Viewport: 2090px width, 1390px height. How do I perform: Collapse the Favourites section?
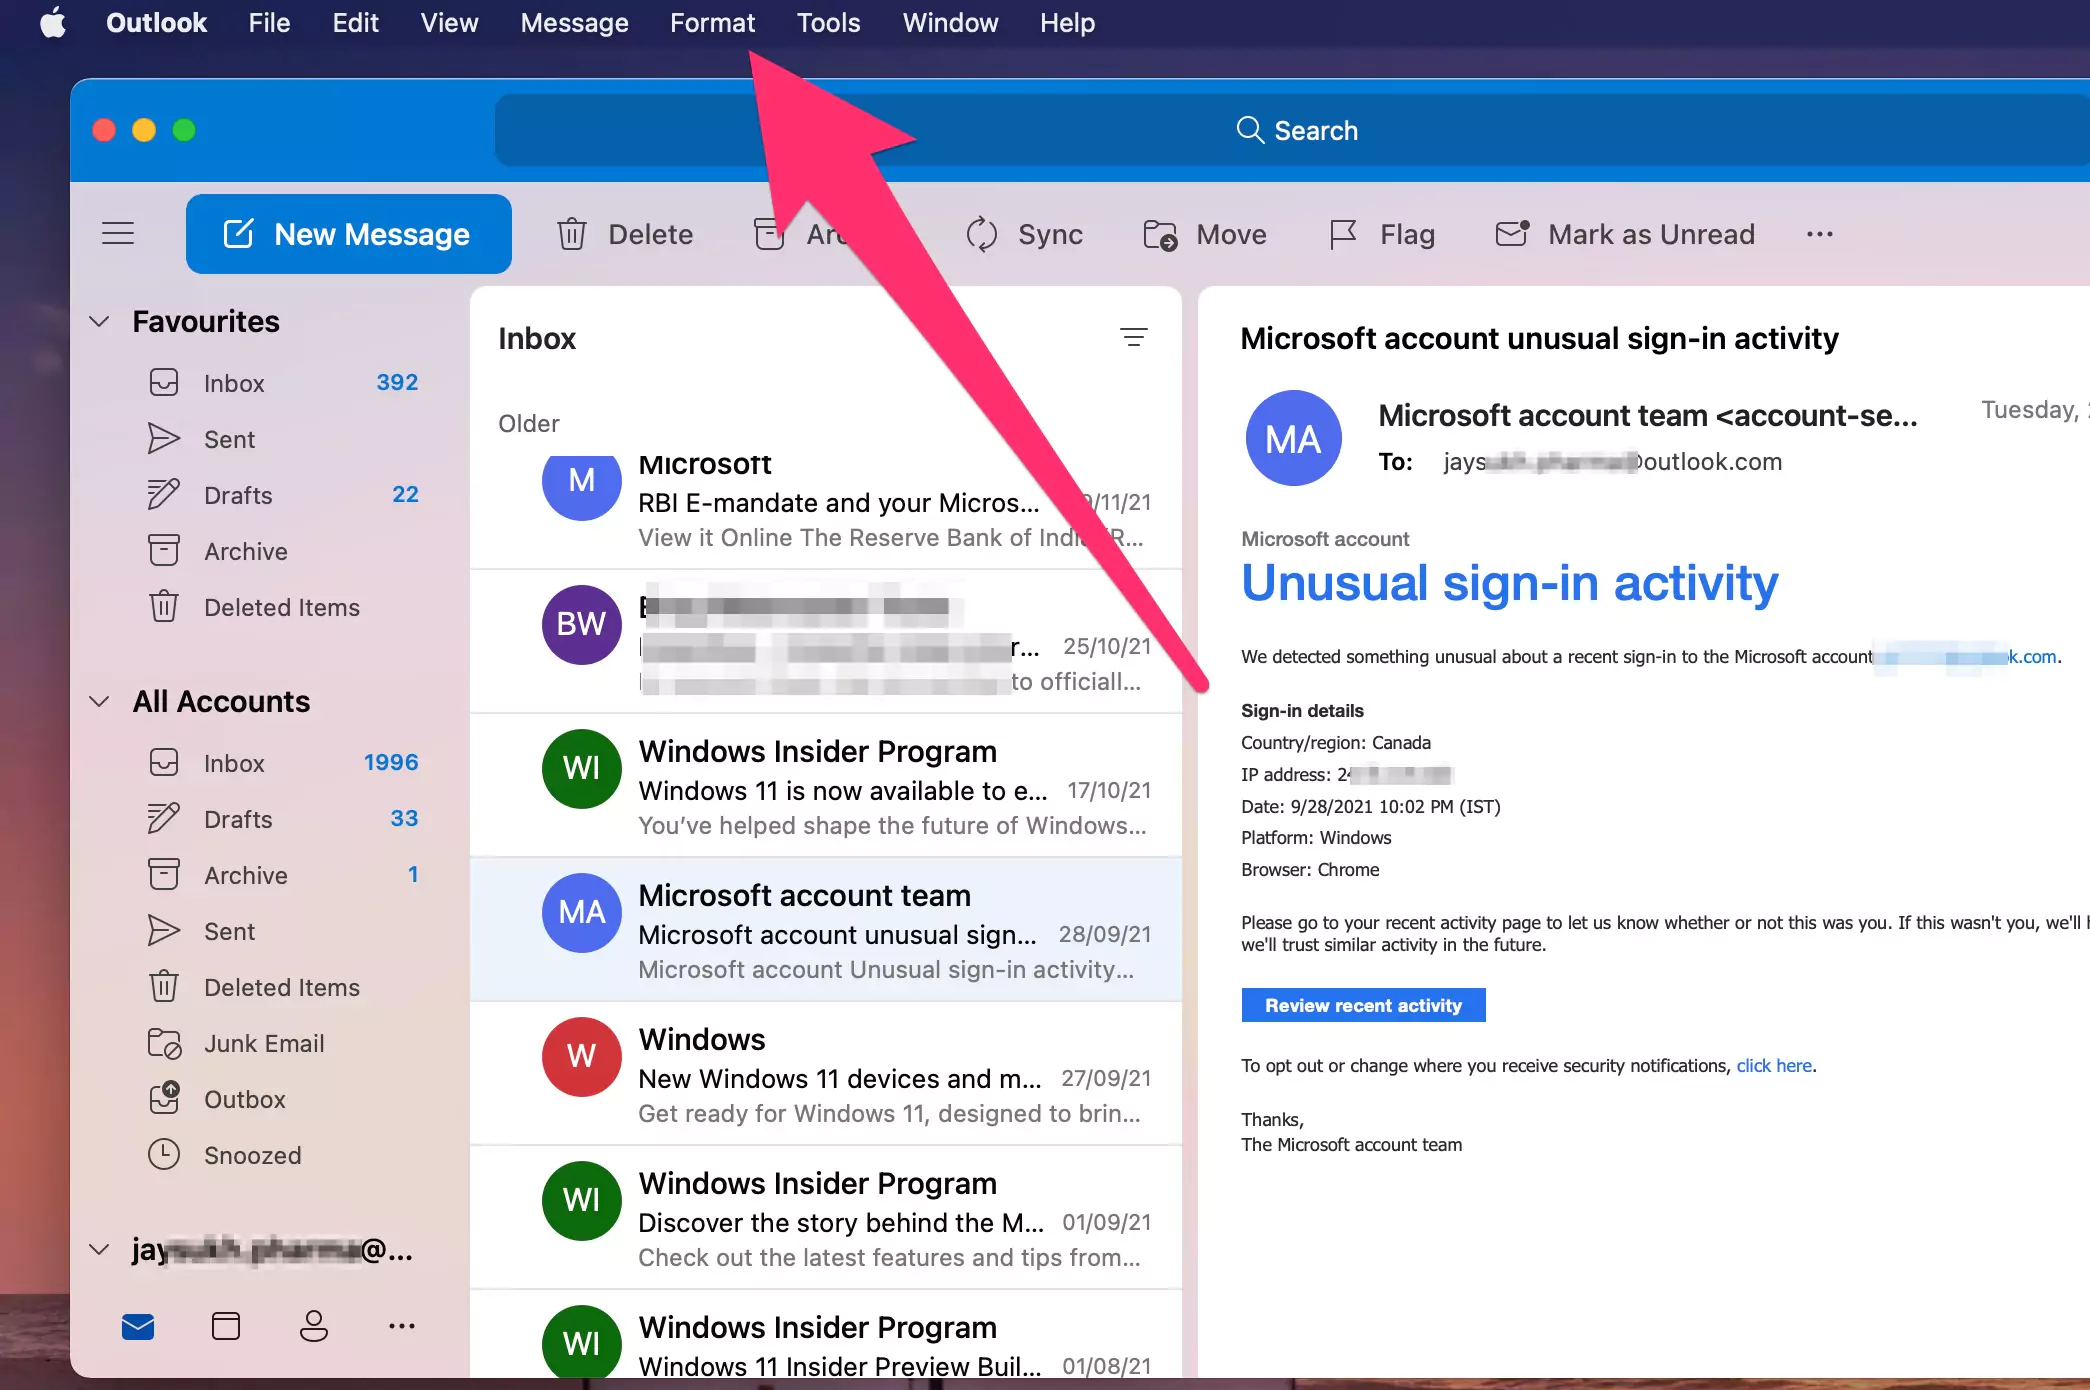point(99,321)
